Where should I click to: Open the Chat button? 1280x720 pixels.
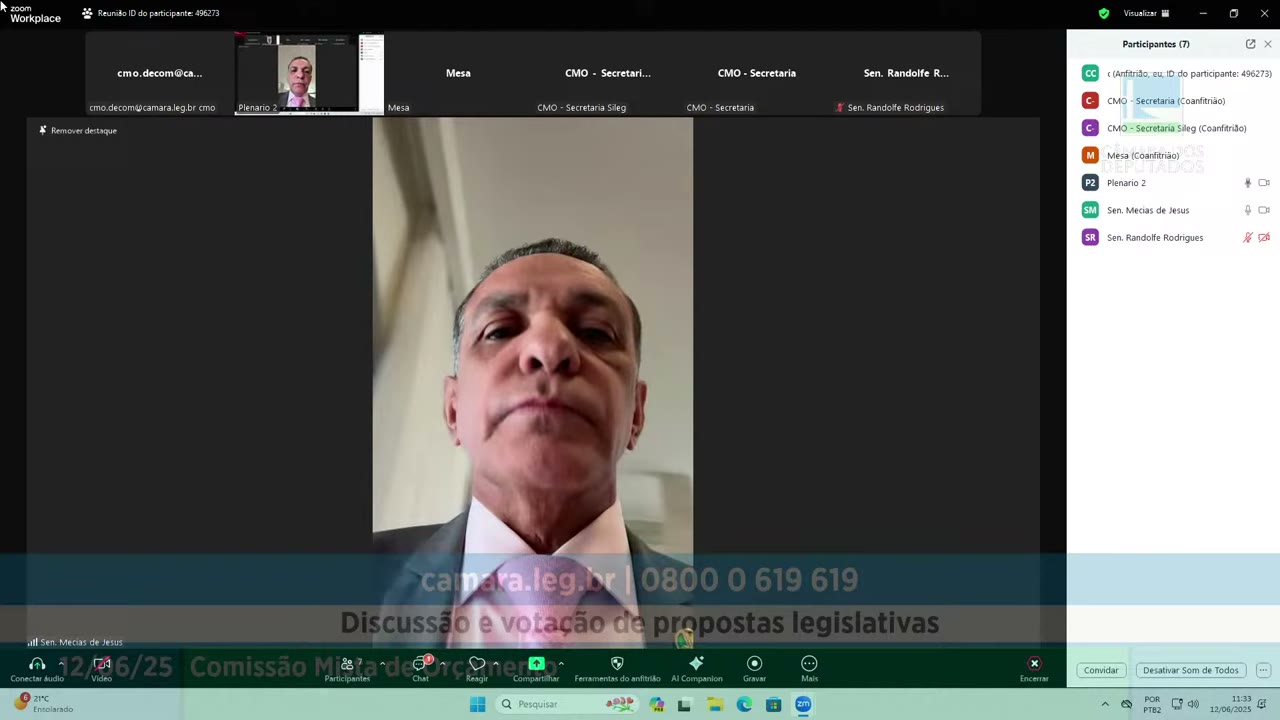(x=421, y=668)
